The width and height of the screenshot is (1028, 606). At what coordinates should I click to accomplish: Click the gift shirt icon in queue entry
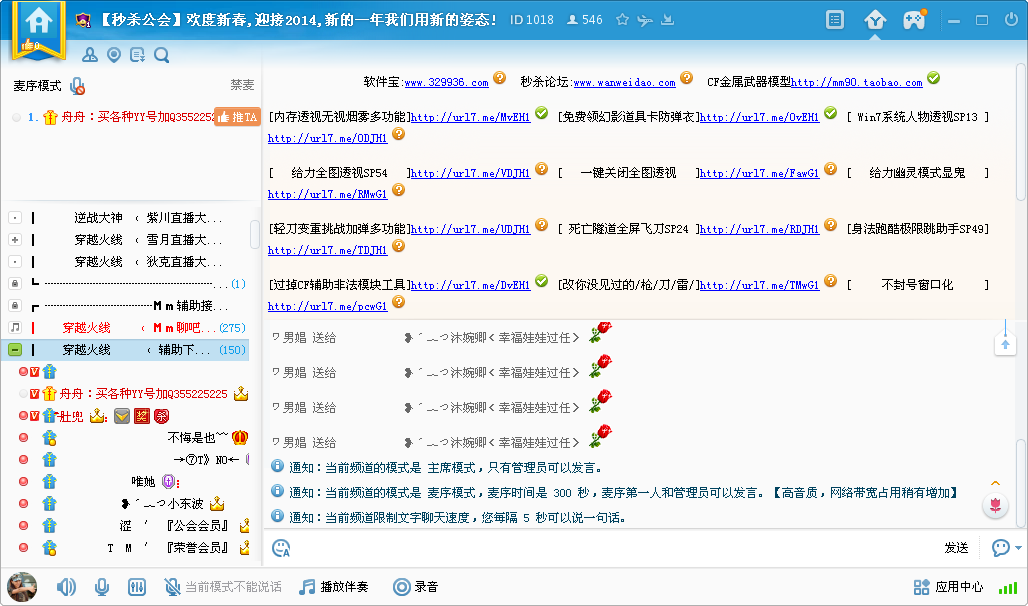[x=50, y=117]
